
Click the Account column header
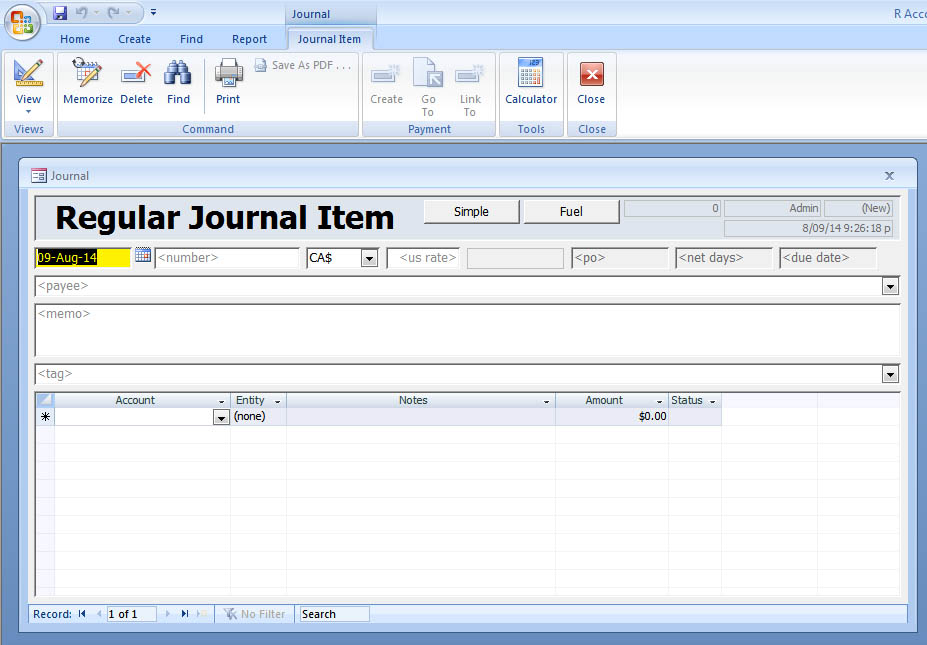coord(135,400)
